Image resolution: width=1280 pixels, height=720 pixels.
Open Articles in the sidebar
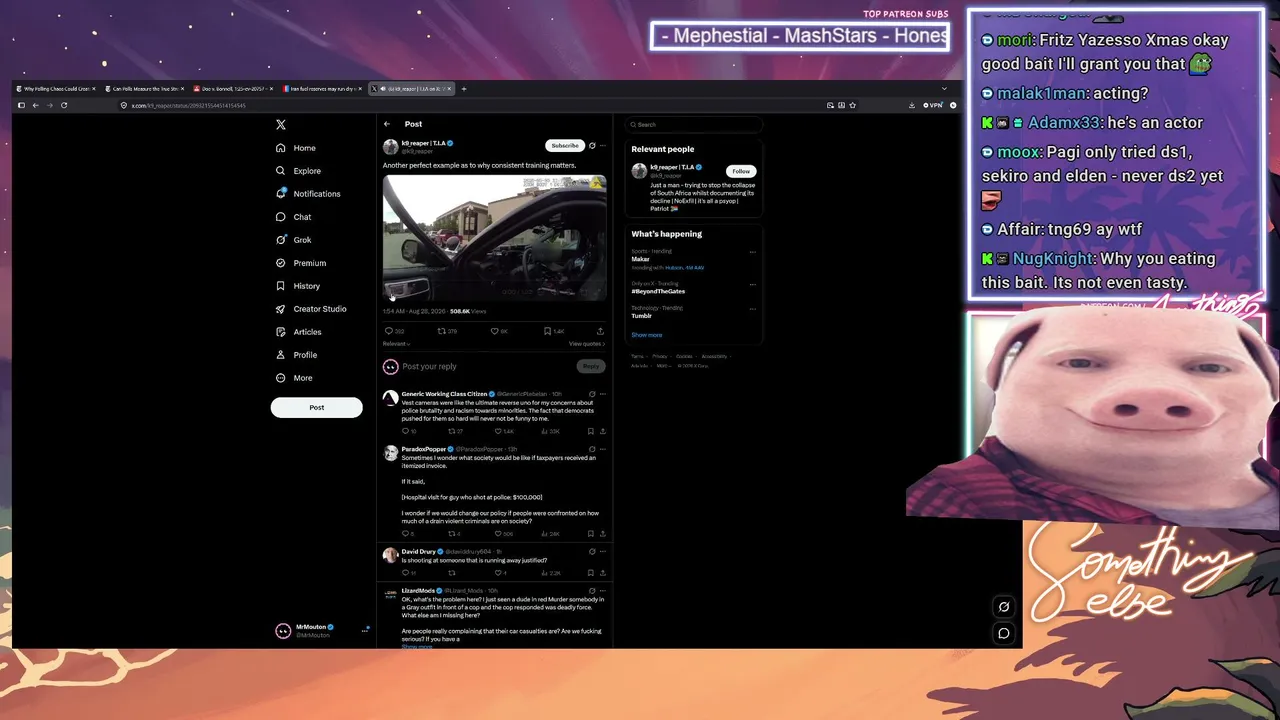[x=298, y=332]
